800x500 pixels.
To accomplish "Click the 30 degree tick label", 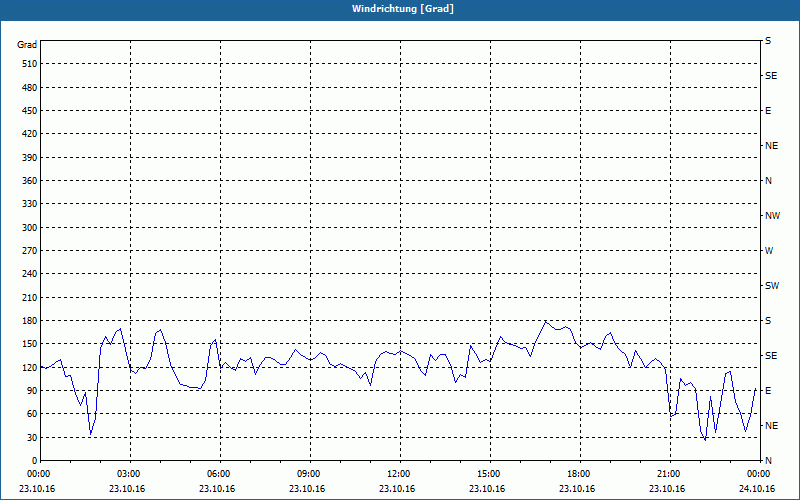I will pyautogui.click(x=31, y=438).
